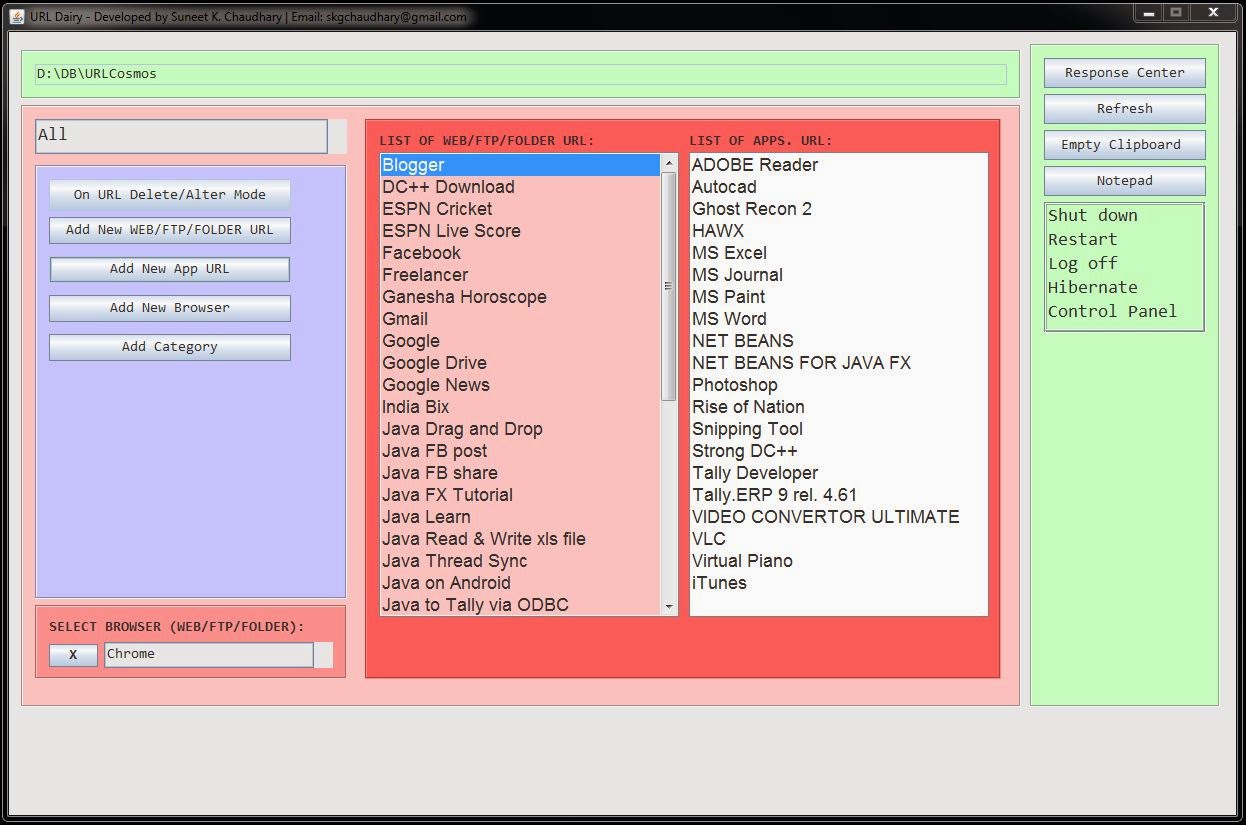The image size is (1246, 825).
Task: Toggle On URL Delete/Alter Mode
Action: [x=170, y=194]
